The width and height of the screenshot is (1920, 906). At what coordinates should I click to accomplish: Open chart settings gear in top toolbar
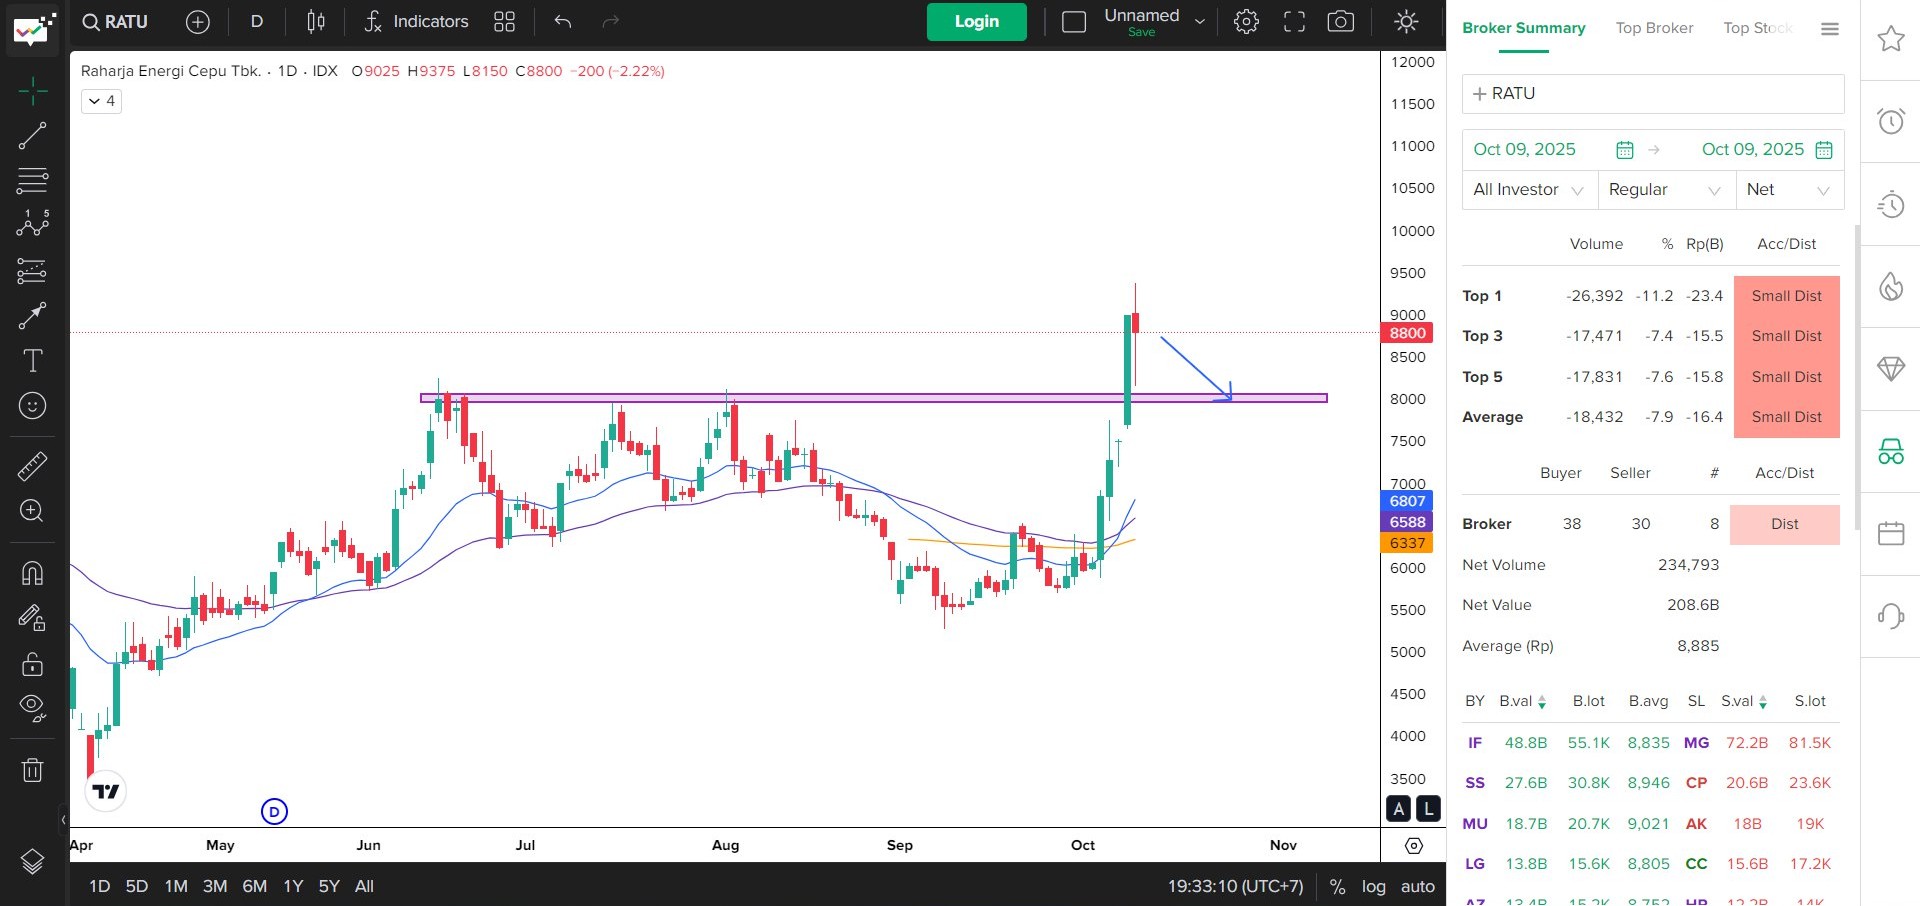tap(1246, 22)
